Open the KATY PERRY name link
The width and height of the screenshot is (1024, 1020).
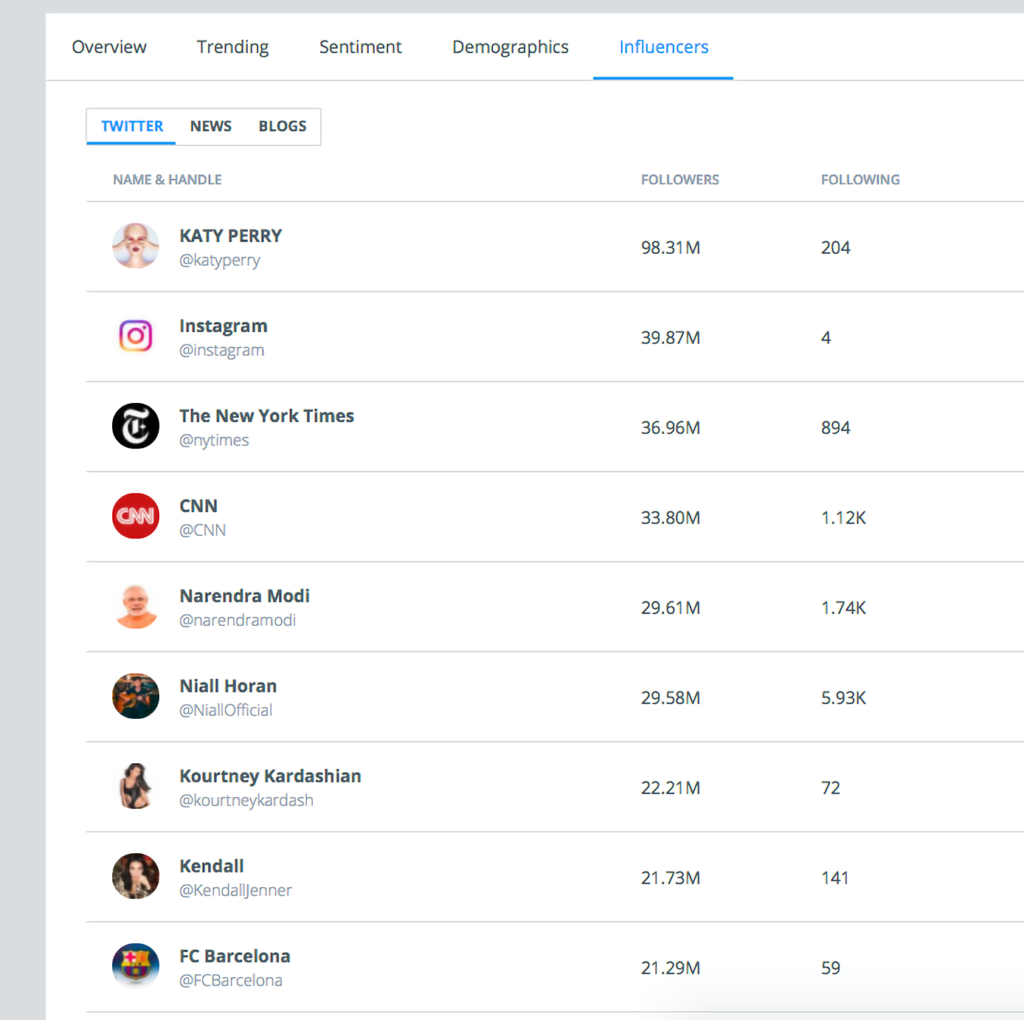pyautogui.click(x=231, y=236)
